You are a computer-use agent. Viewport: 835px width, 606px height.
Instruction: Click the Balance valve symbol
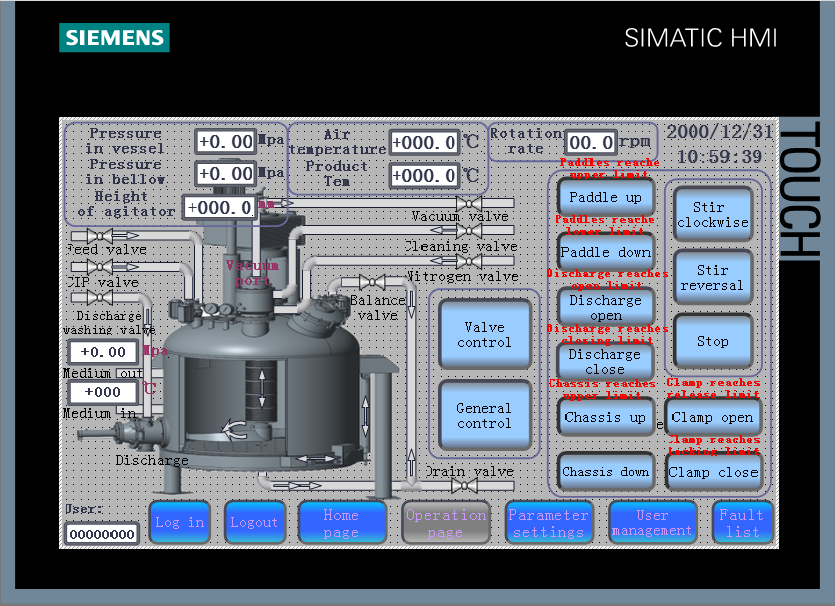coord(374,279)
